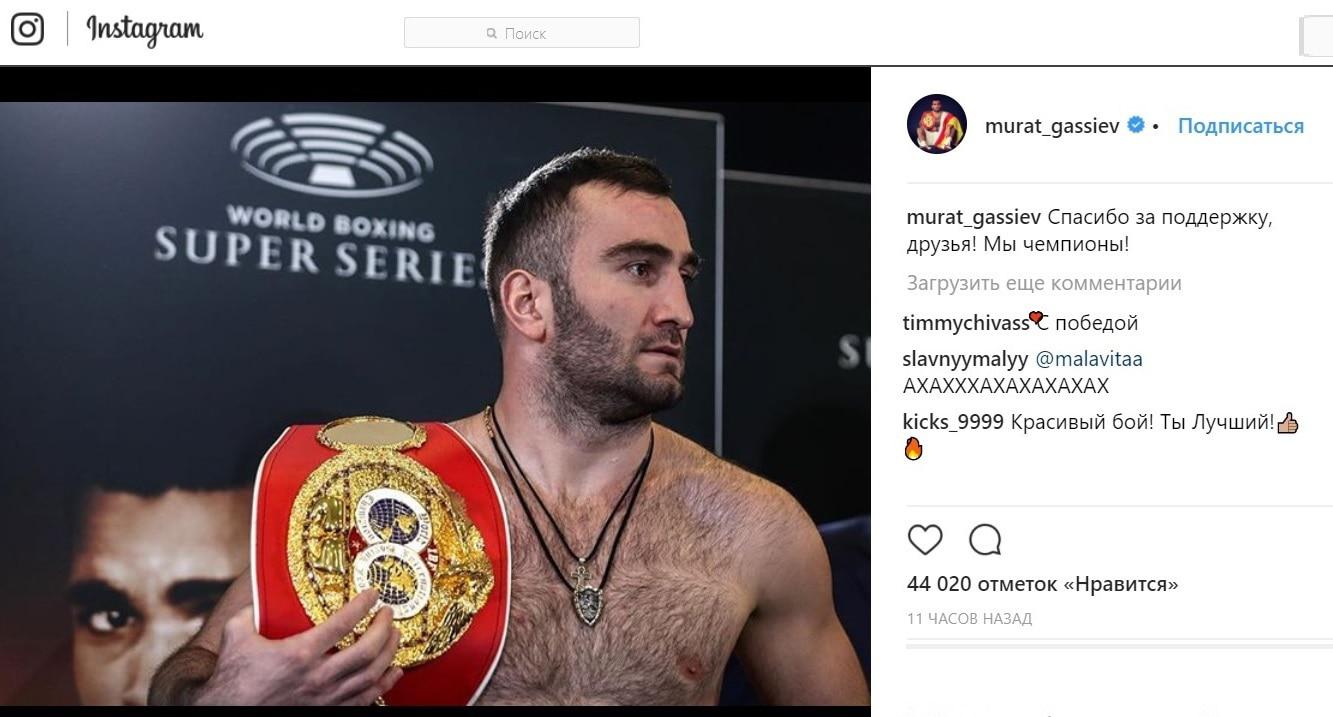Open kicks_9999 commenter profile
1333x717 pixels.
953,422
